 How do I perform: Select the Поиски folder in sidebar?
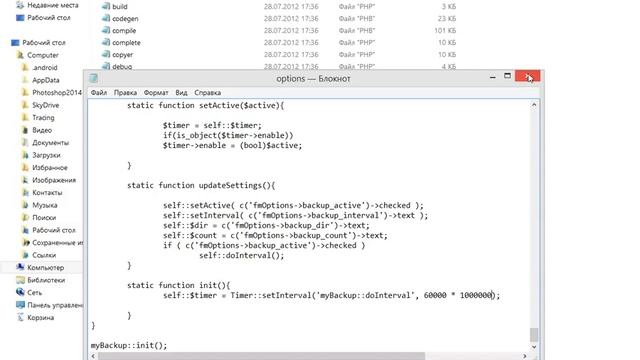tap(44, 218)
